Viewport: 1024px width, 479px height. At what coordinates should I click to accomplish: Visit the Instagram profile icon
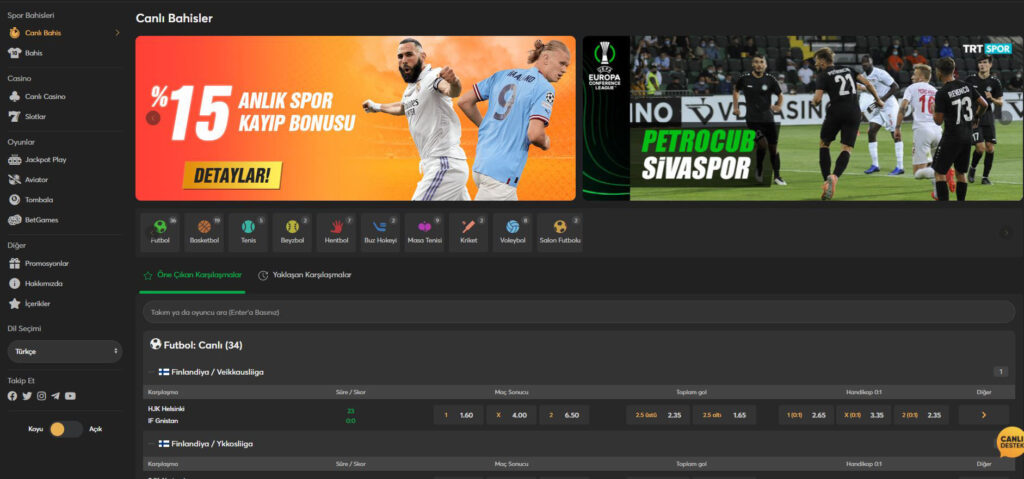[x=41, y=396]
